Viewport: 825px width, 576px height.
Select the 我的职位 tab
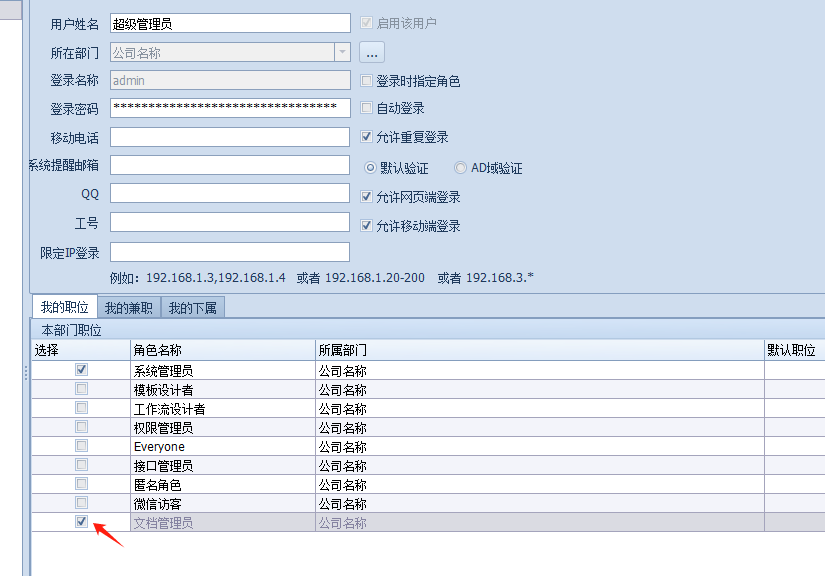[x=64, y=308]
